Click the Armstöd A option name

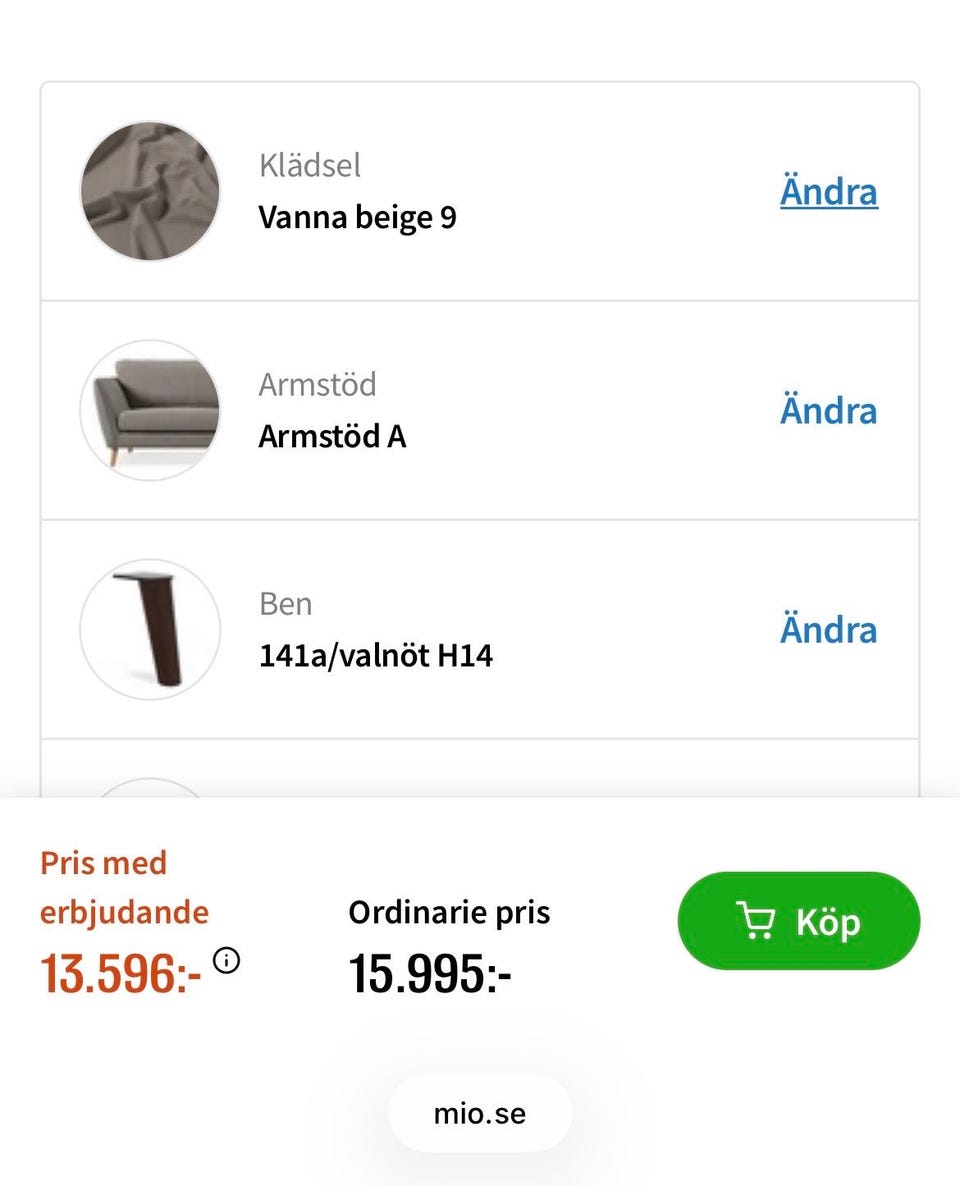coord(332,436)
